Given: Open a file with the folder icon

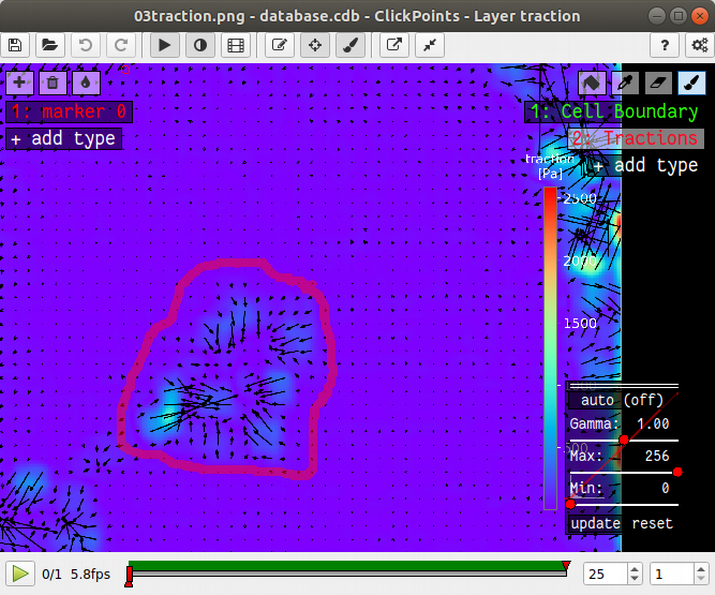Looking at the screenshot, I should [x=48, y=45].
